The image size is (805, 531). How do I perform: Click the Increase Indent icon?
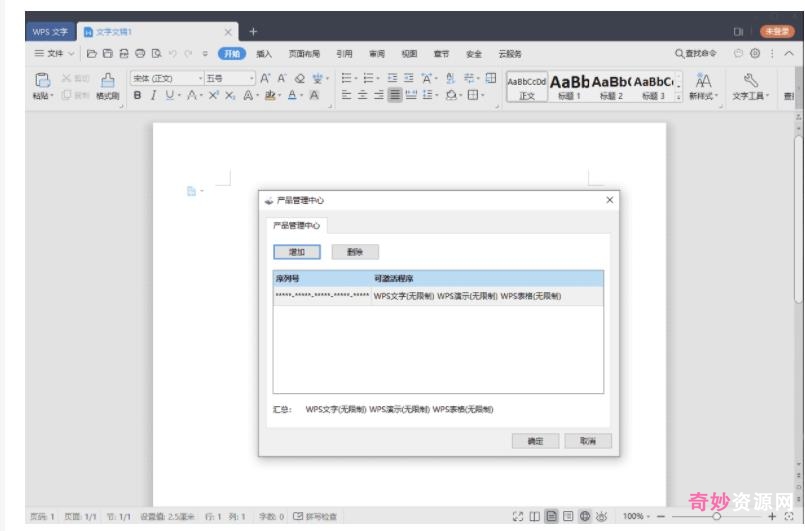409,78
